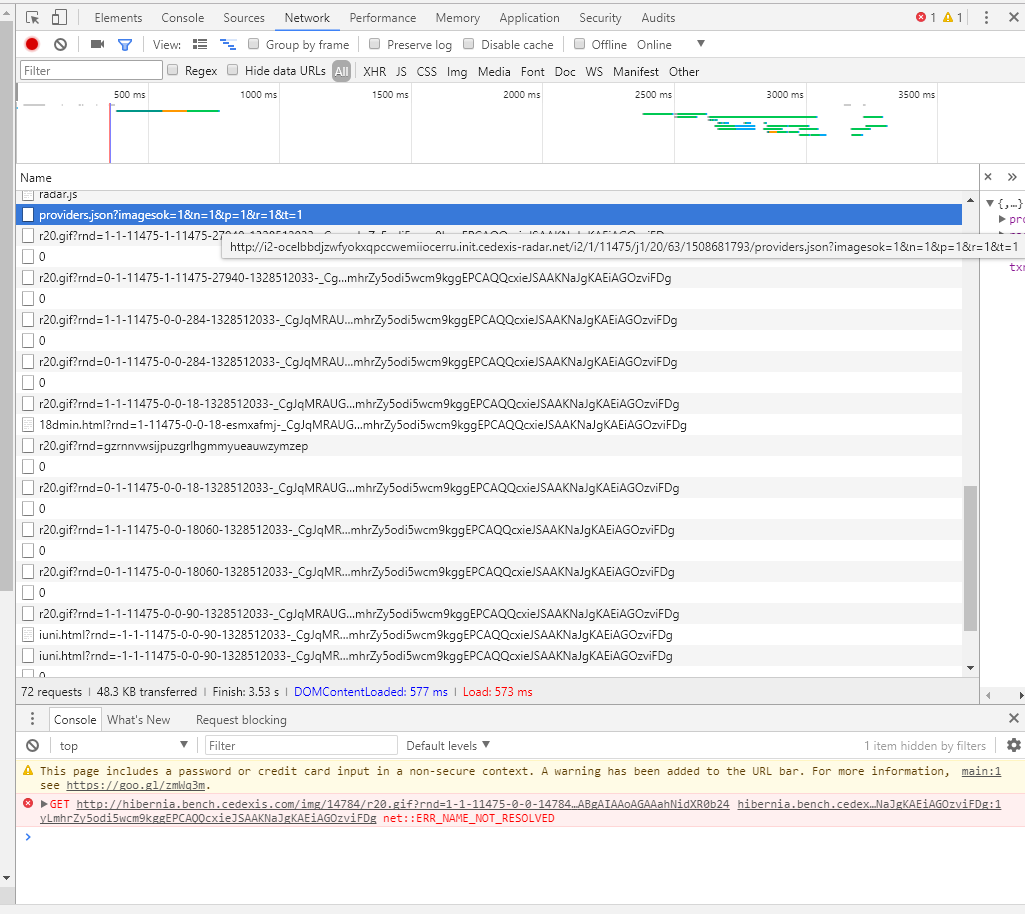Click the red error count indicator

(x=926, y=18)
